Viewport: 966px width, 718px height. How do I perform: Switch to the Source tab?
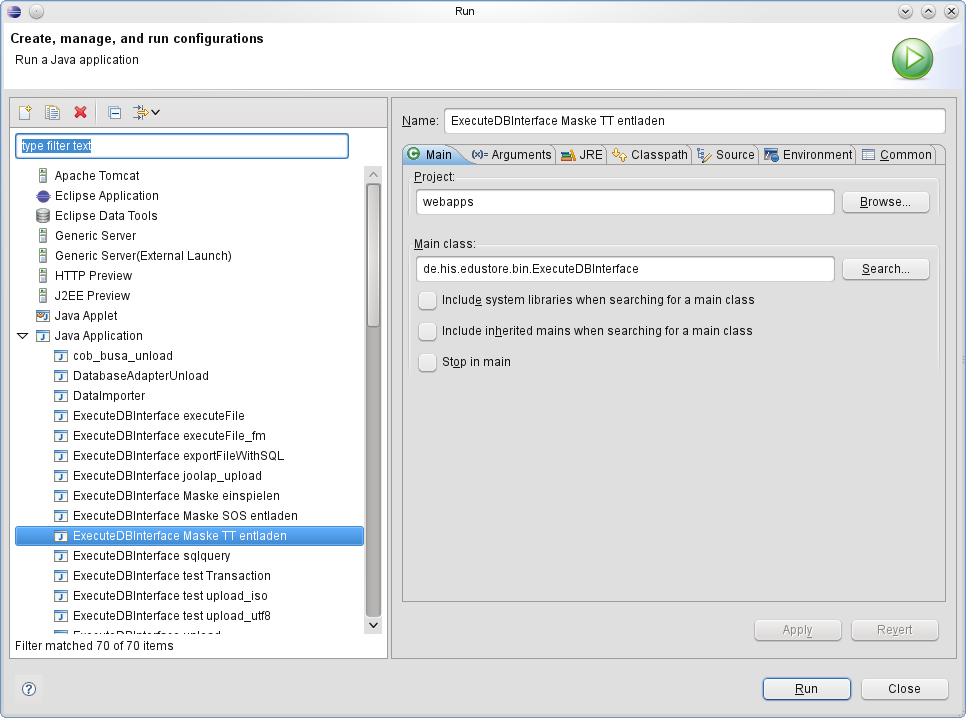(x=726, y=155)
